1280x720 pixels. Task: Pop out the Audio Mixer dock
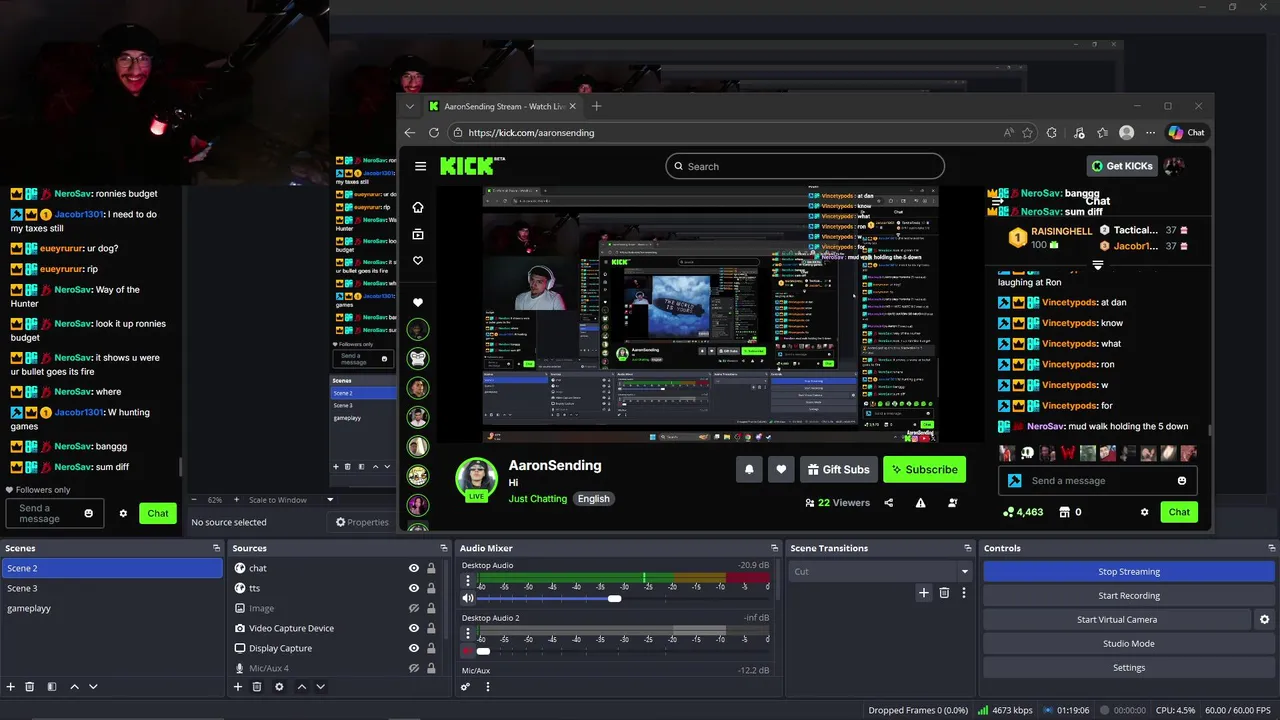coord(774,548)
